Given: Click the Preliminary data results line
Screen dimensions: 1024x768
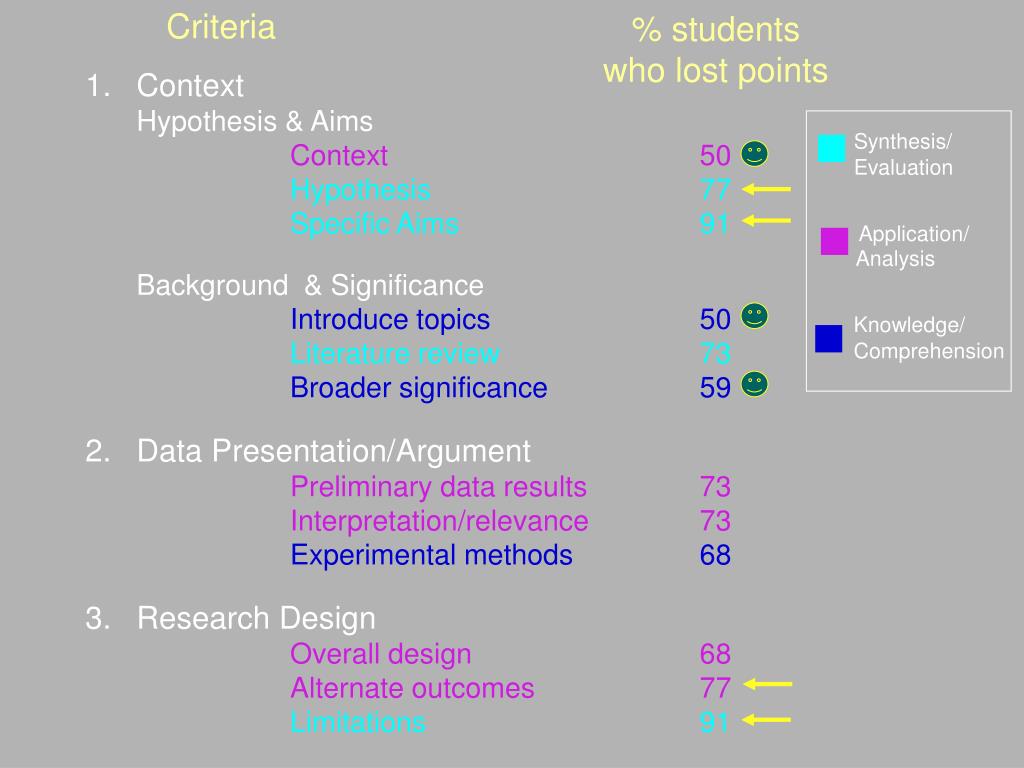Looking at the screenshot, I should click(438, 488).
